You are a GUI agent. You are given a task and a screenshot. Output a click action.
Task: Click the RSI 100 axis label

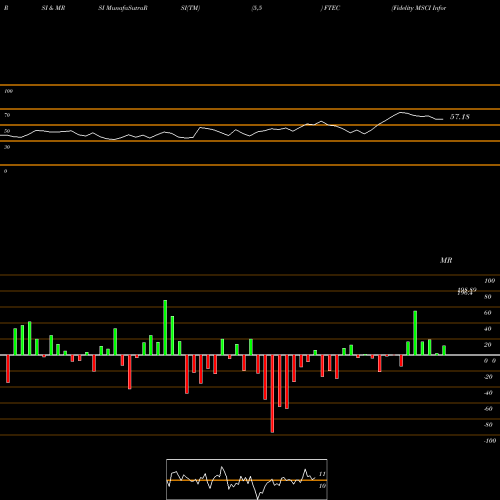[x=8, y=91]
